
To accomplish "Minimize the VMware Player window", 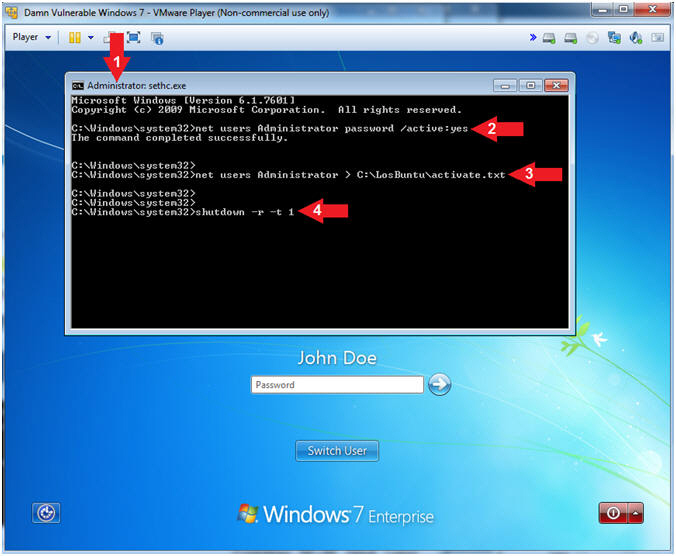I will pyautogui.click(x=603, y=9).
